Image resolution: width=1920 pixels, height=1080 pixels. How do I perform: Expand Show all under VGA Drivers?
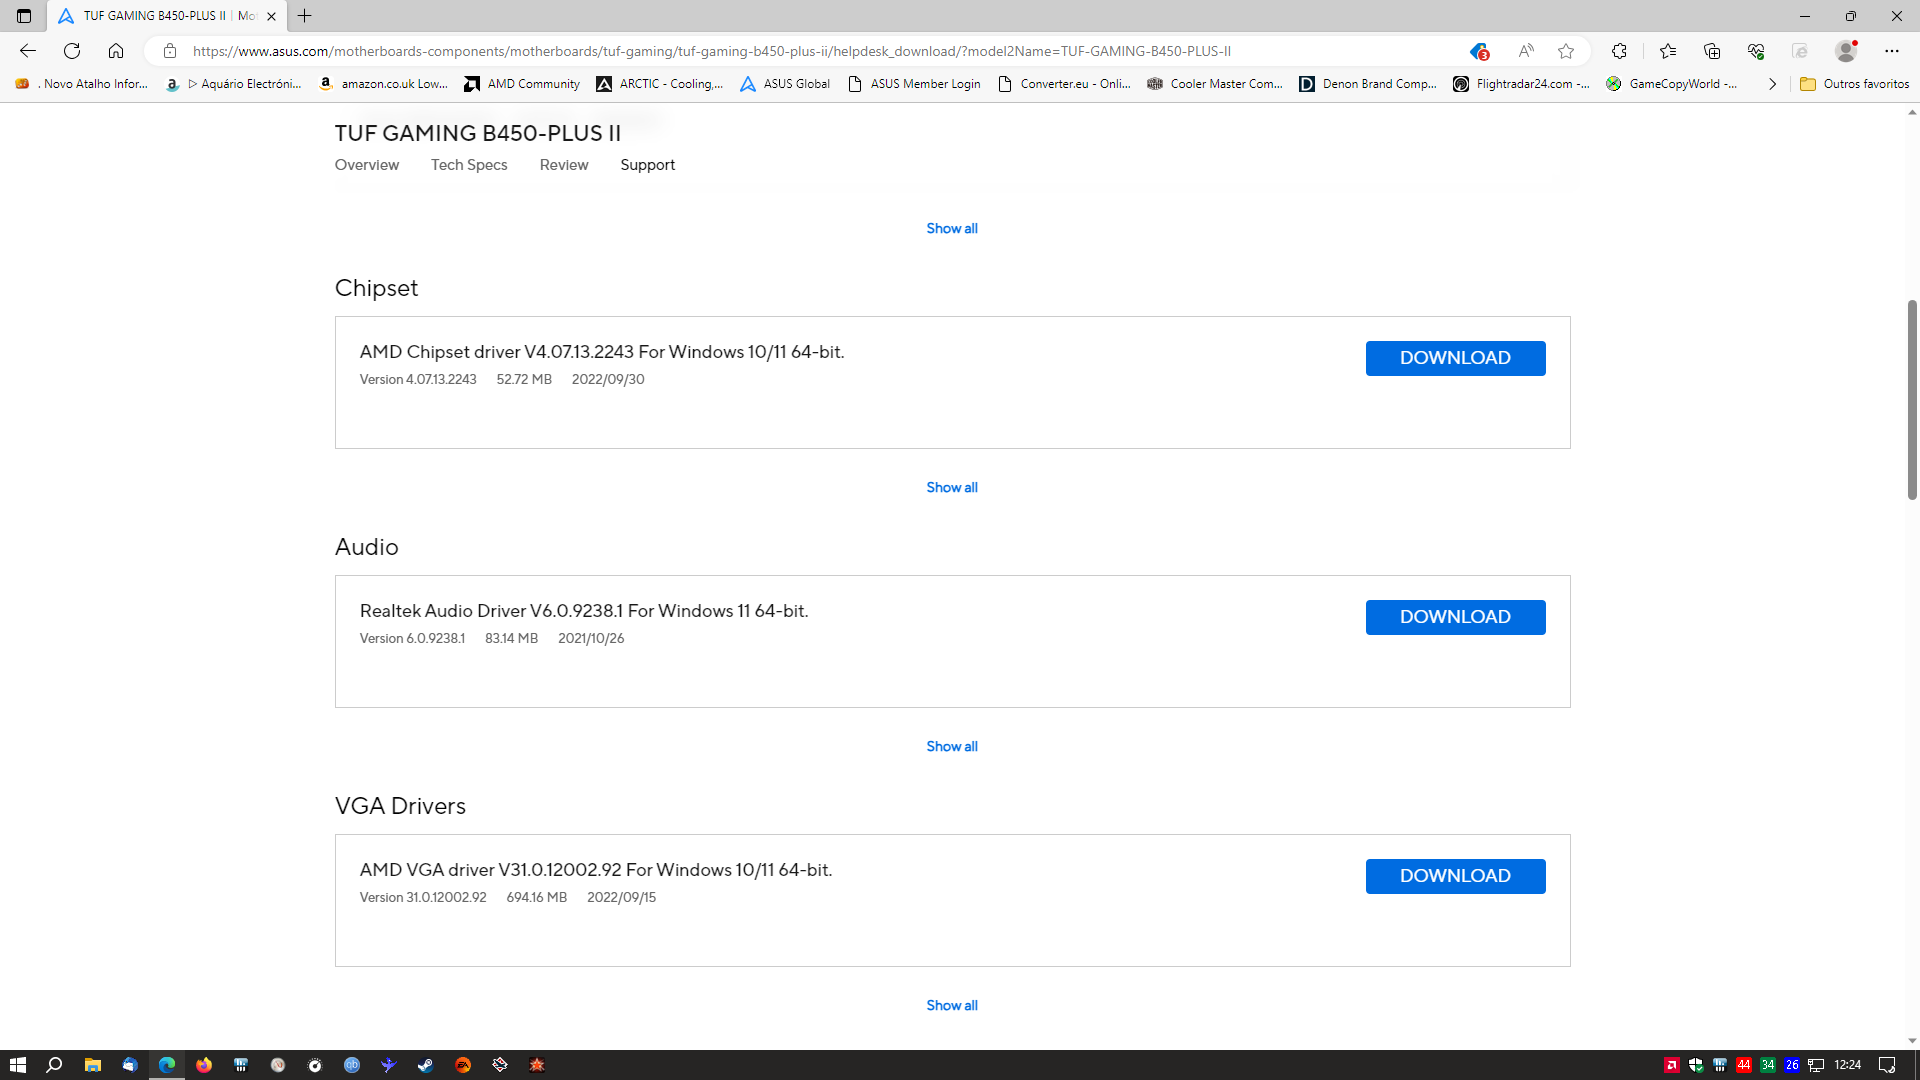coord(952,1005)
